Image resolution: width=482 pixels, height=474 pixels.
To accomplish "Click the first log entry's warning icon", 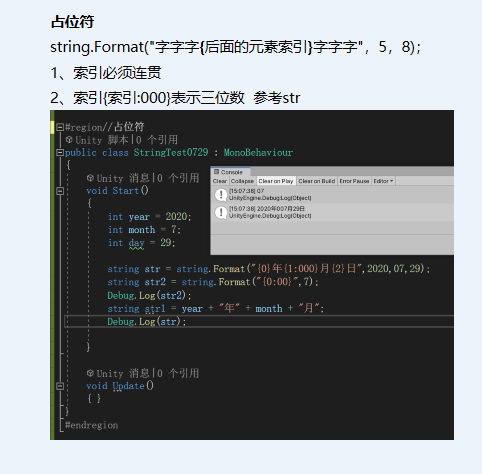I will (x=221, y=194).
